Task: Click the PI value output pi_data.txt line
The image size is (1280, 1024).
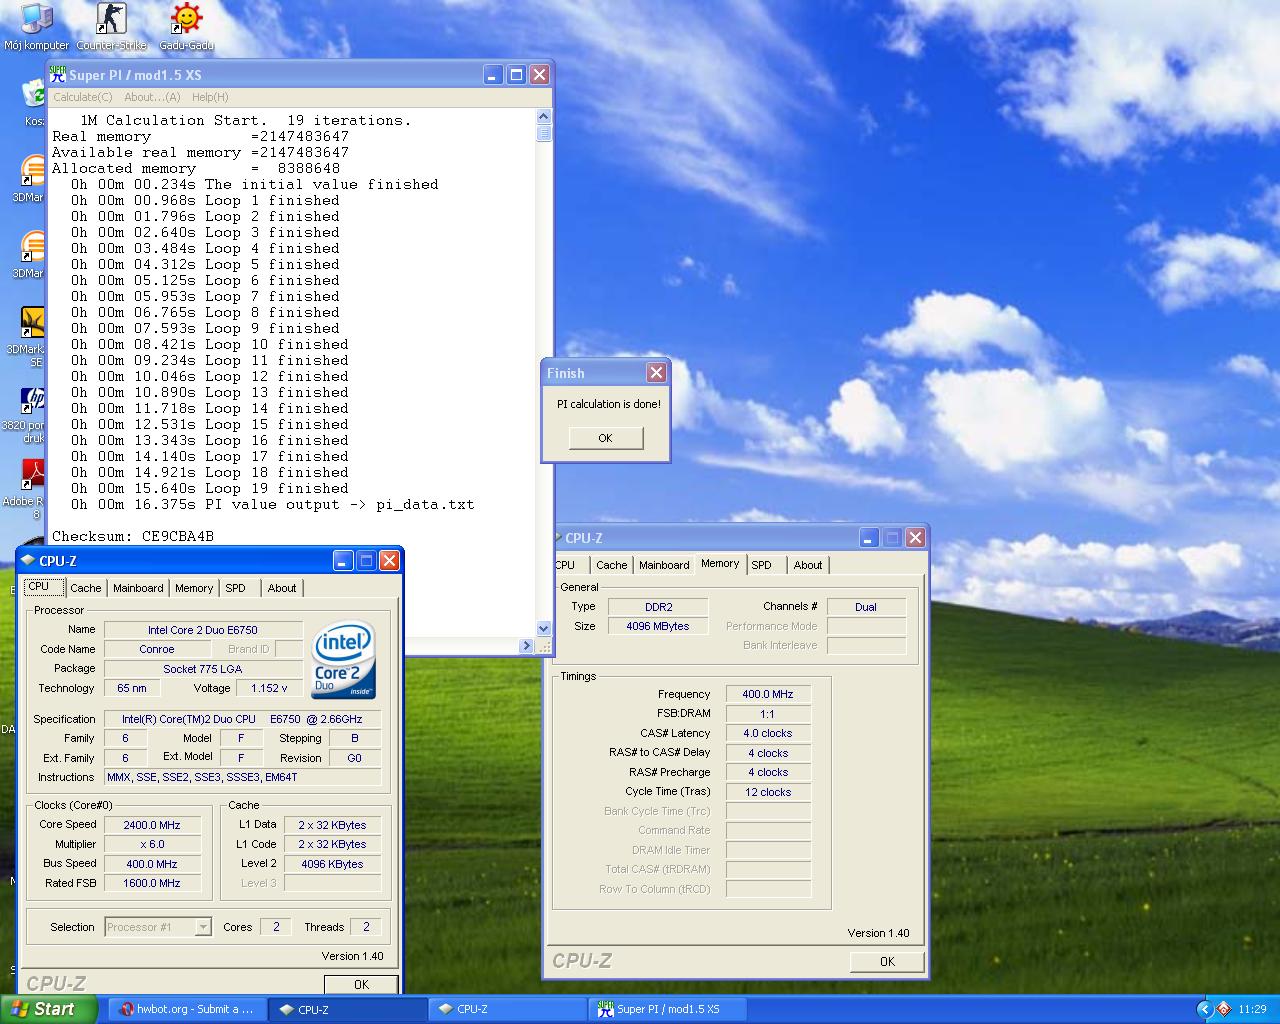Action: pos(273,504)
